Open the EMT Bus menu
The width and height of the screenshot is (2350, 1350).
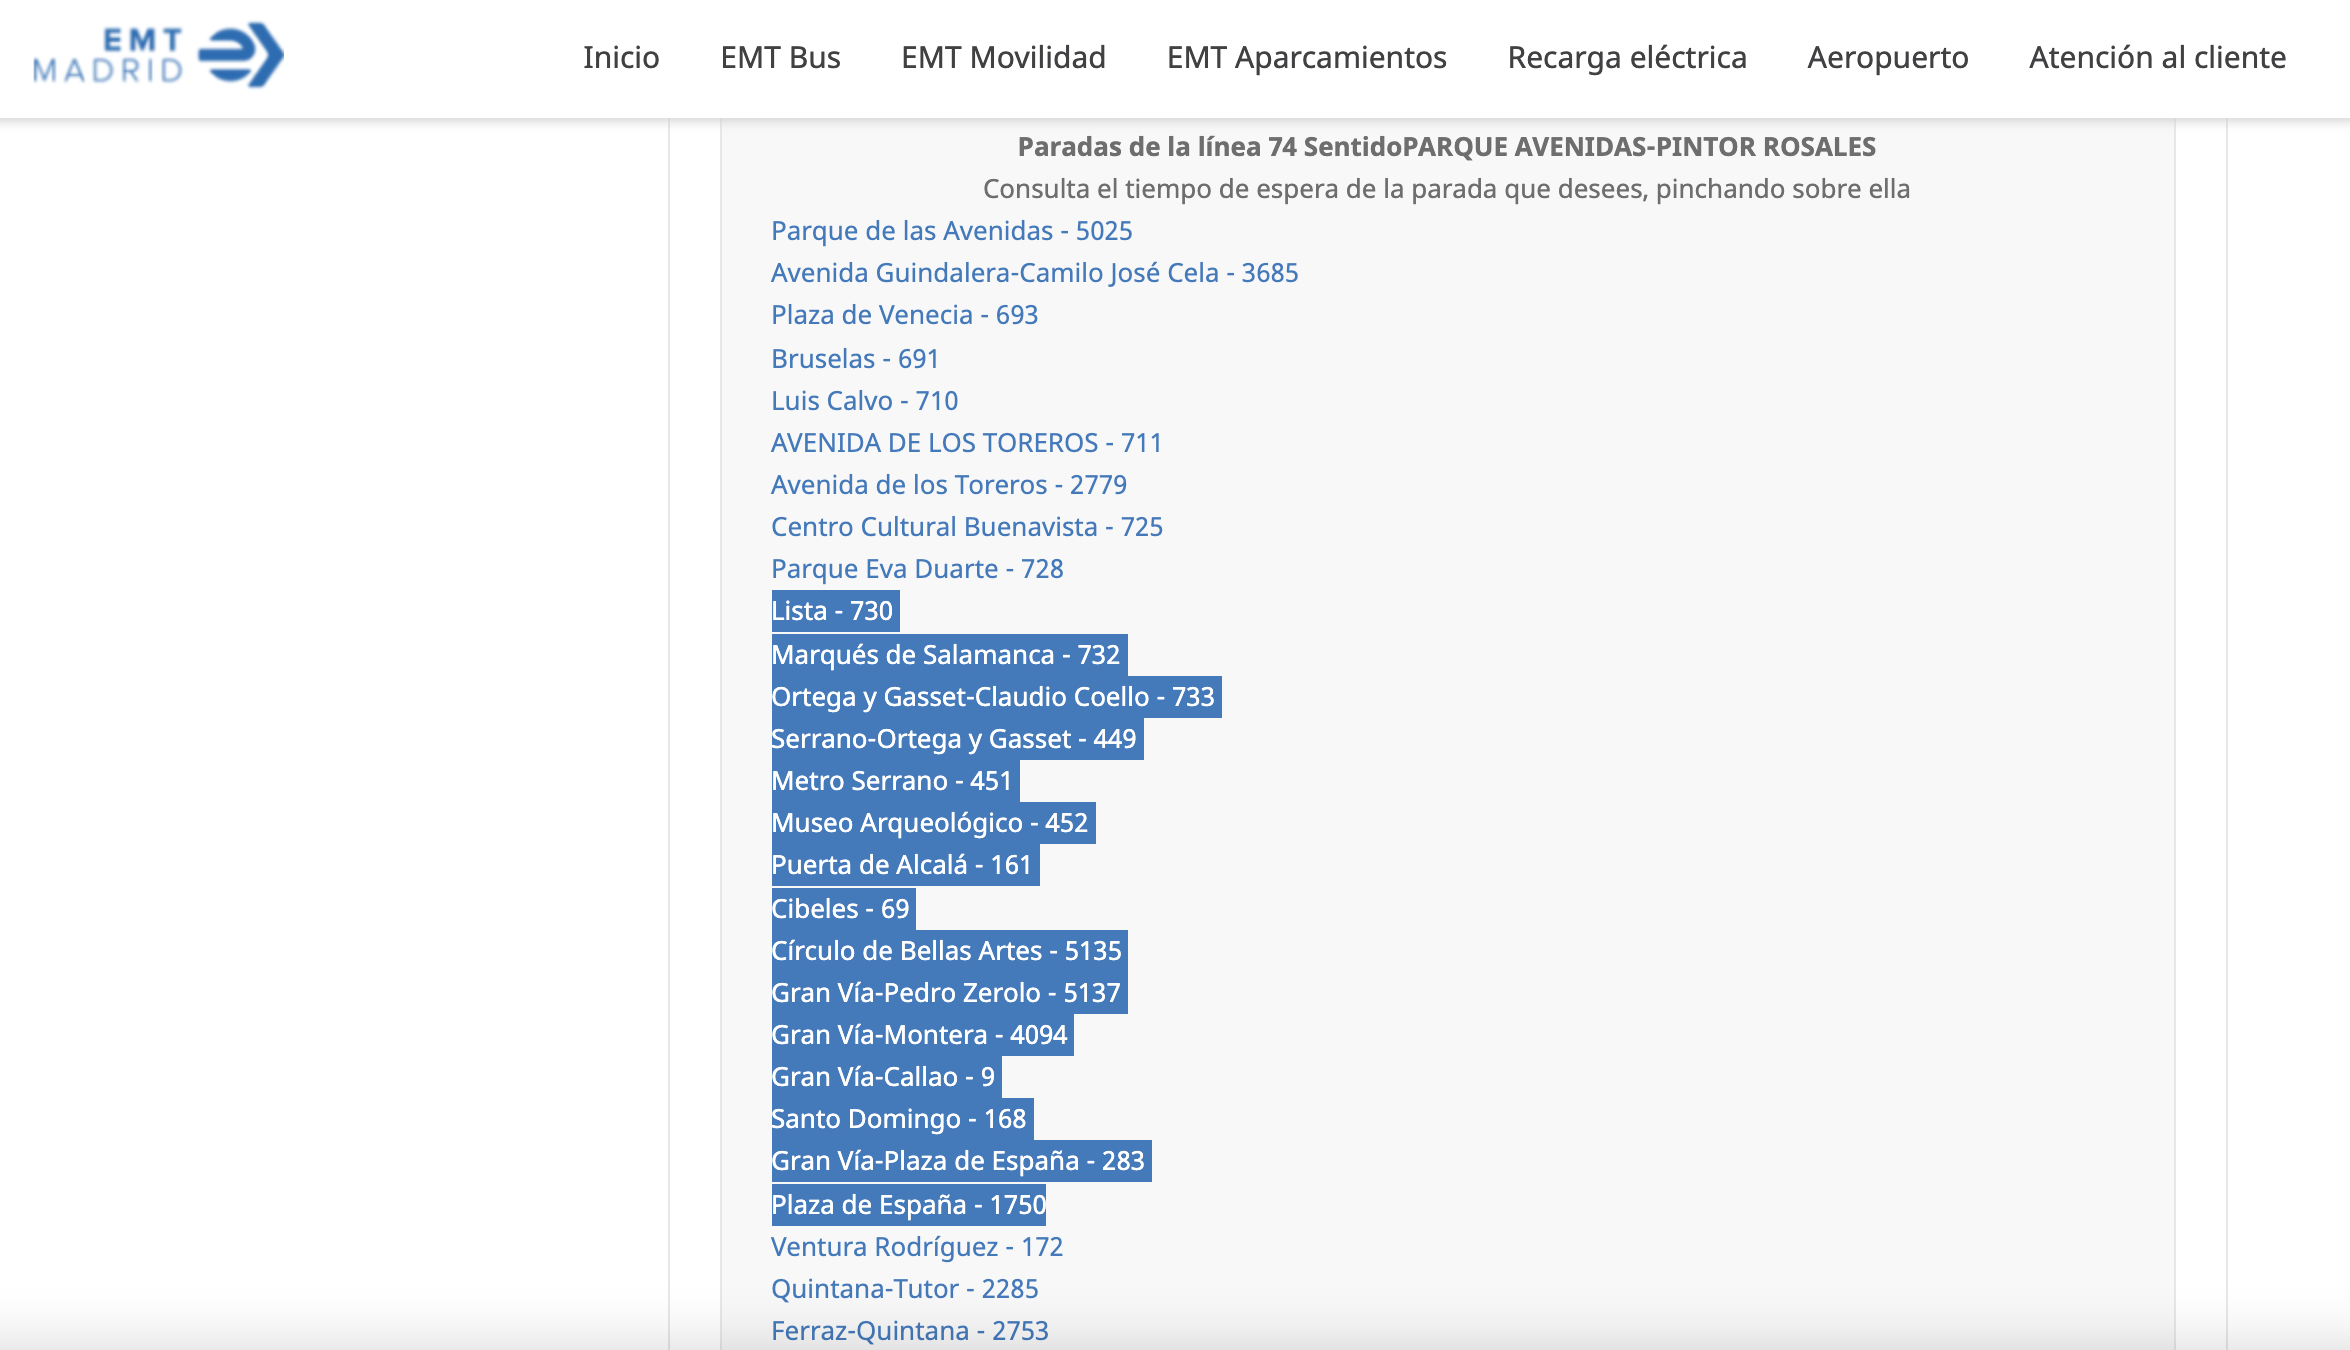780,58
